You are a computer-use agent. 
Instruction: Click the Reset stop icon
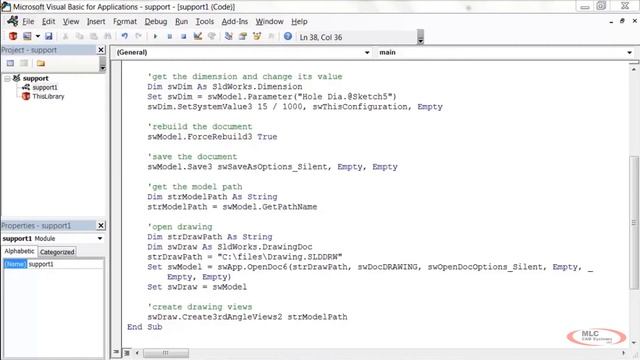(183, 36)
